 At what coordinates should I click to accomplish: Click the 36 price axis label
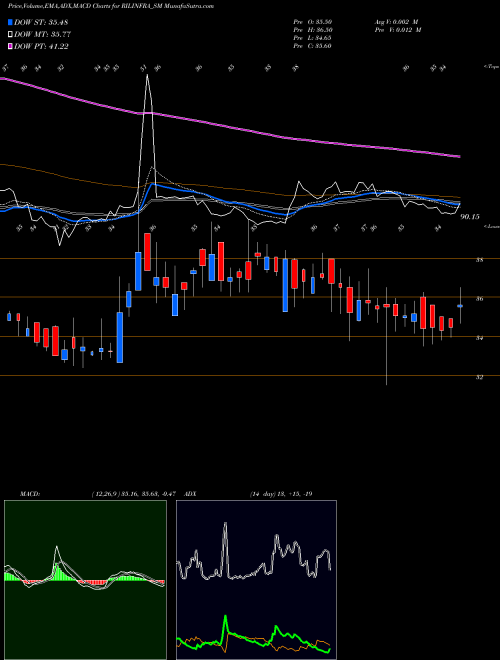pyautogui.click(x=479, y=299)
